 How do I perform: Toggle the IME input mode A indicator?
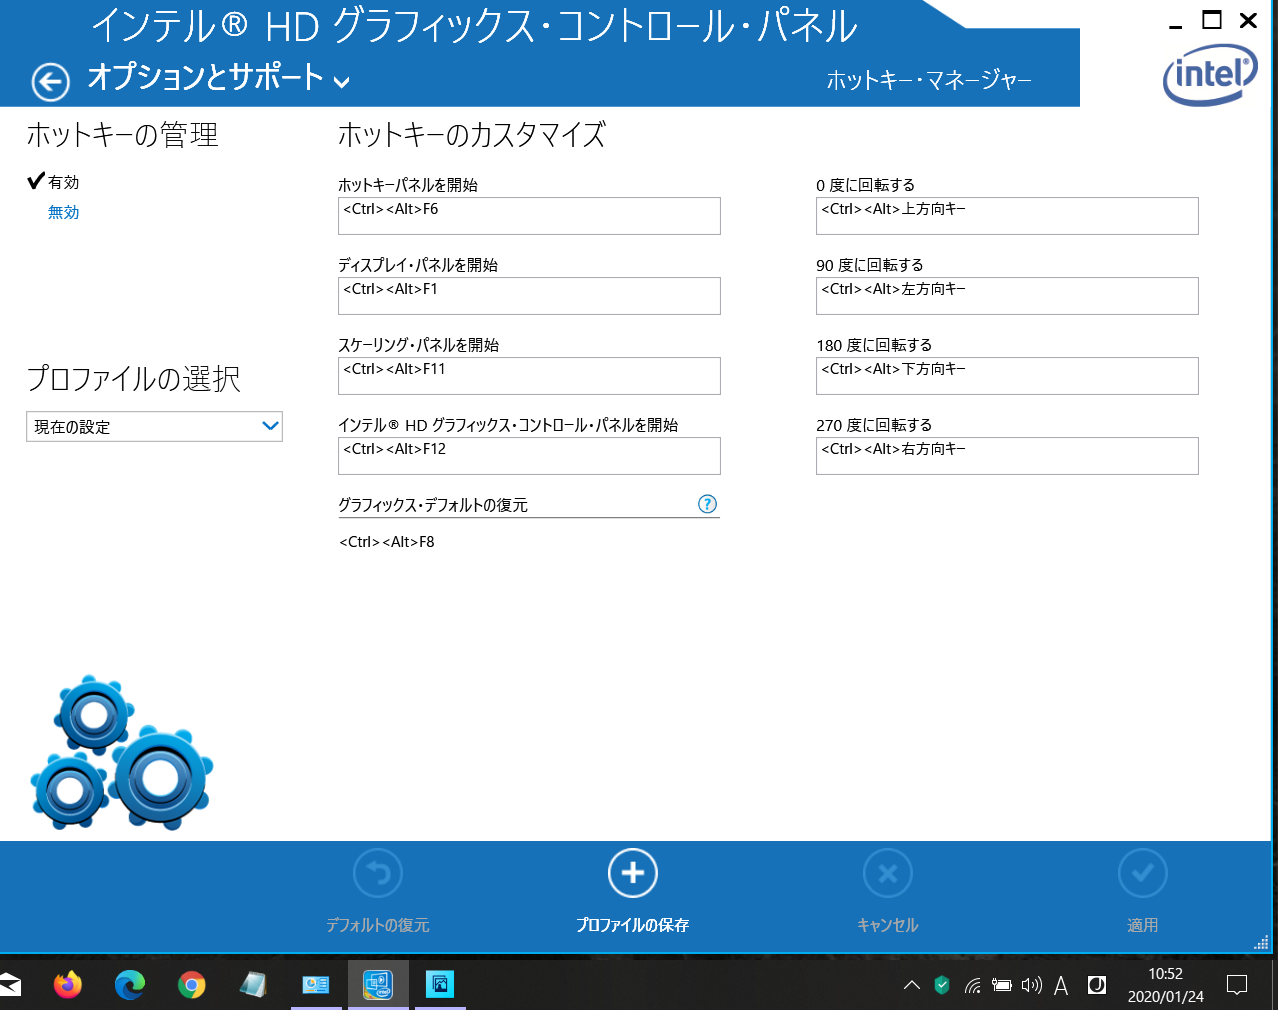click(1061, 986)
